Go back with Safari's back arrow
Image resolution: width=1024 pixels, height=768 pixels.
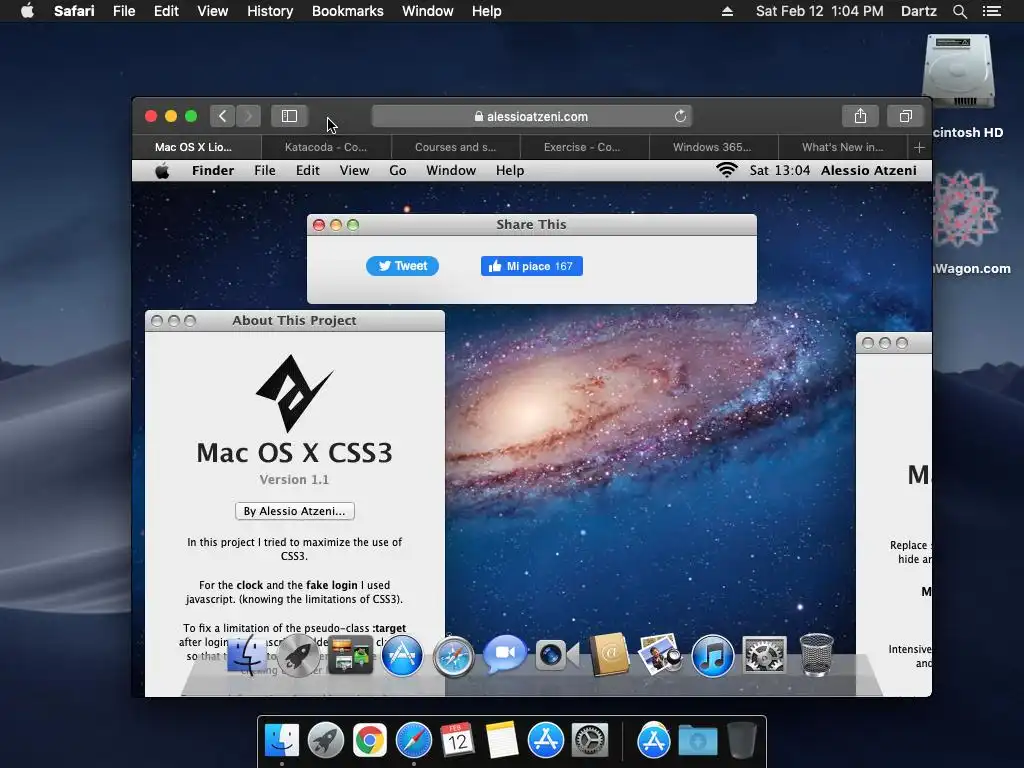click(223, 116)
